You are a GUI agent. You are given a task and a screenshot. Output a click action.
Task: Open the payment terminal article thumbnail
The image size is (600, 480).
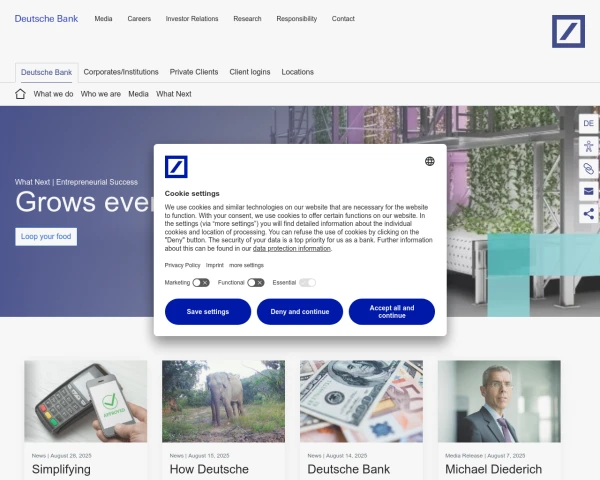click(x=86, y=401)
